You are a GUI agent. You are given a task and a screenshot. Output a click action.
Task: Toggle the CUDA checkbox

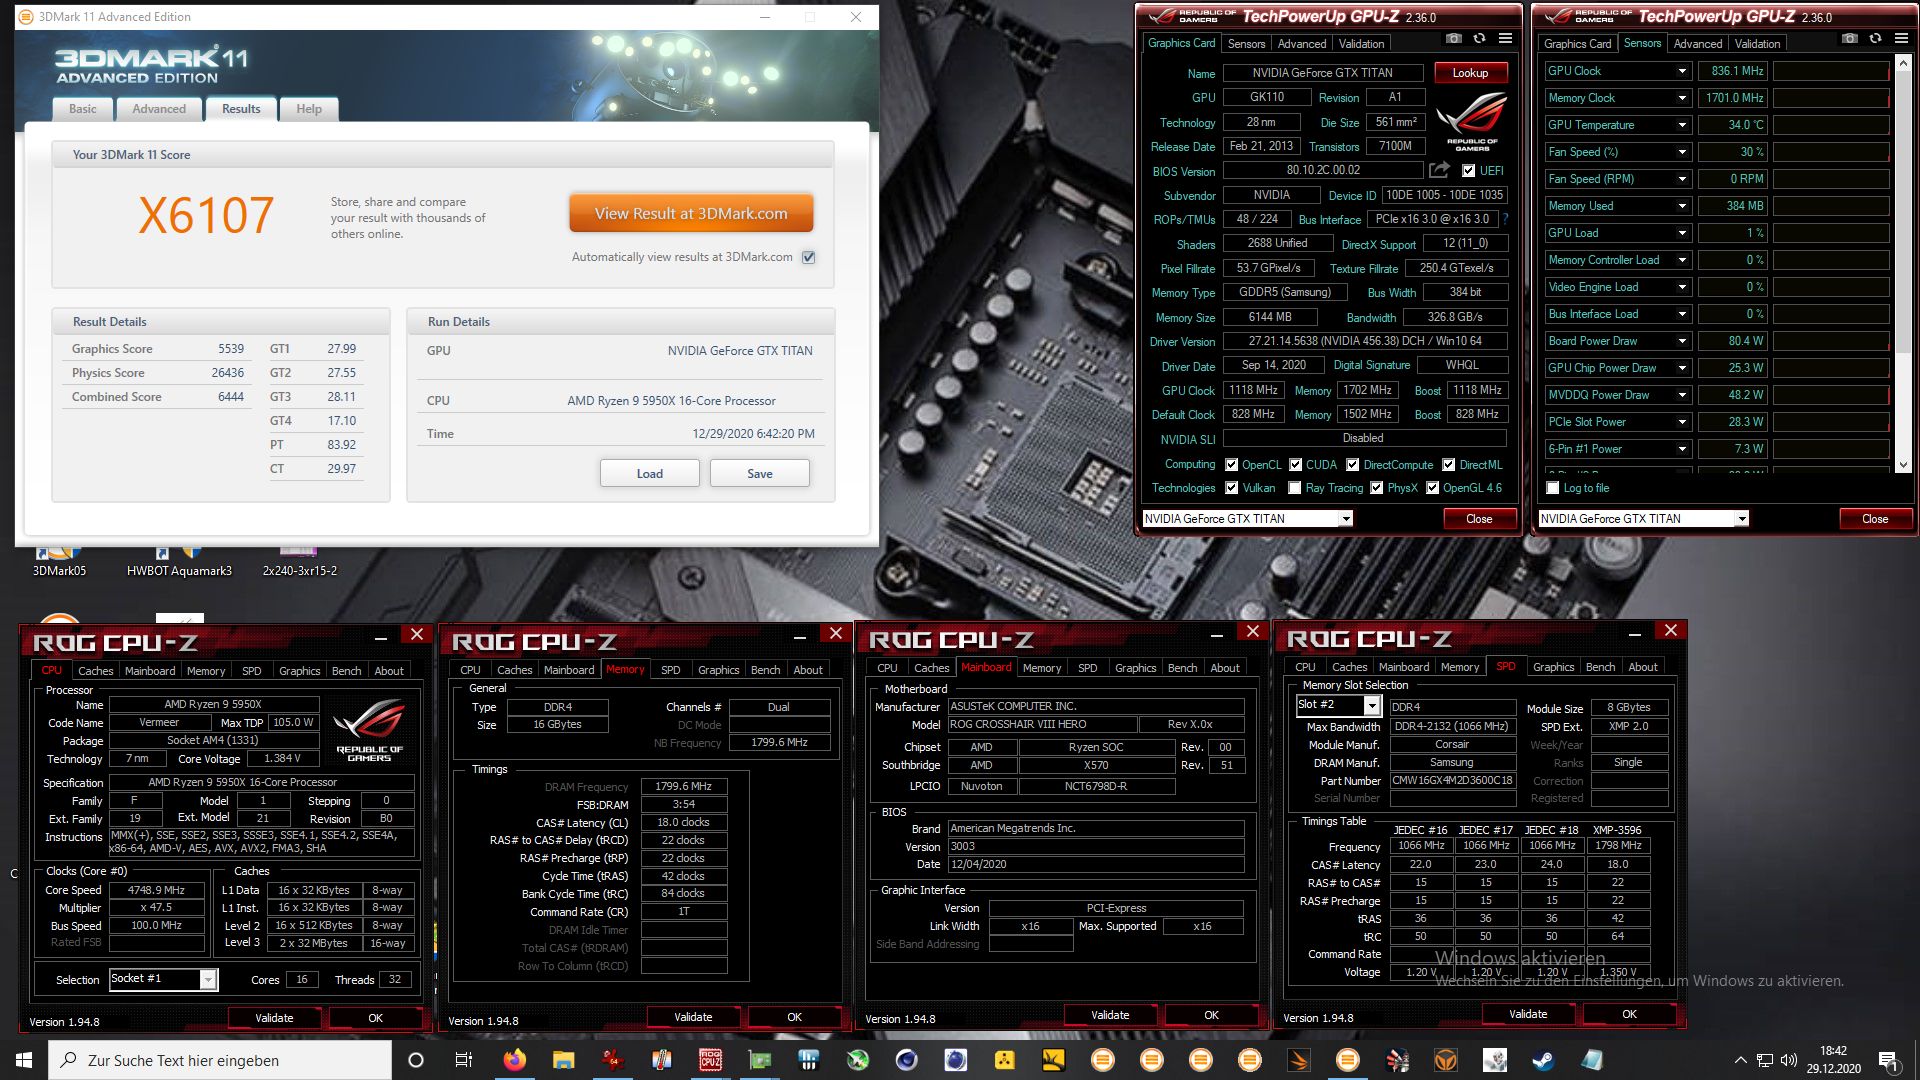point(1295,465)
